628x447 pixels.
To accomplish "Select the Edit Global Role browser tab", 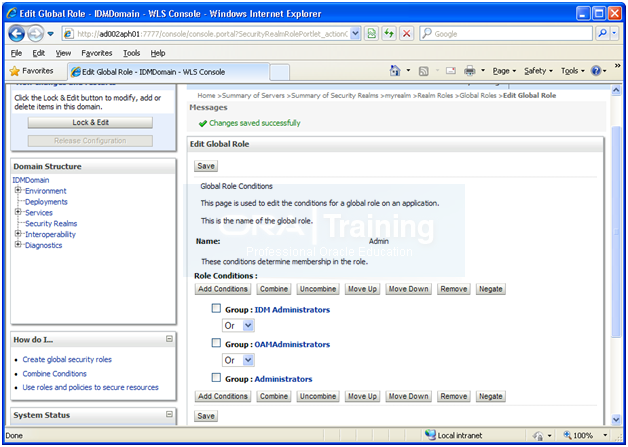I will pyautogui.click(x=168, y=72).
